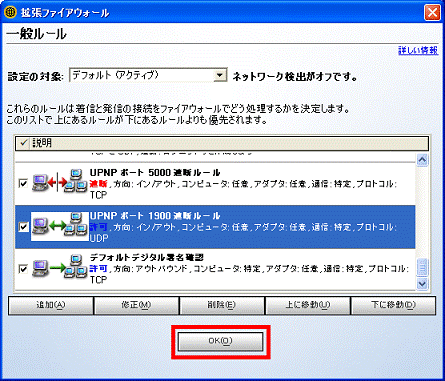
Task: Click the 削除(E) button
Action: pyautogui.click(x=222, y=305)
